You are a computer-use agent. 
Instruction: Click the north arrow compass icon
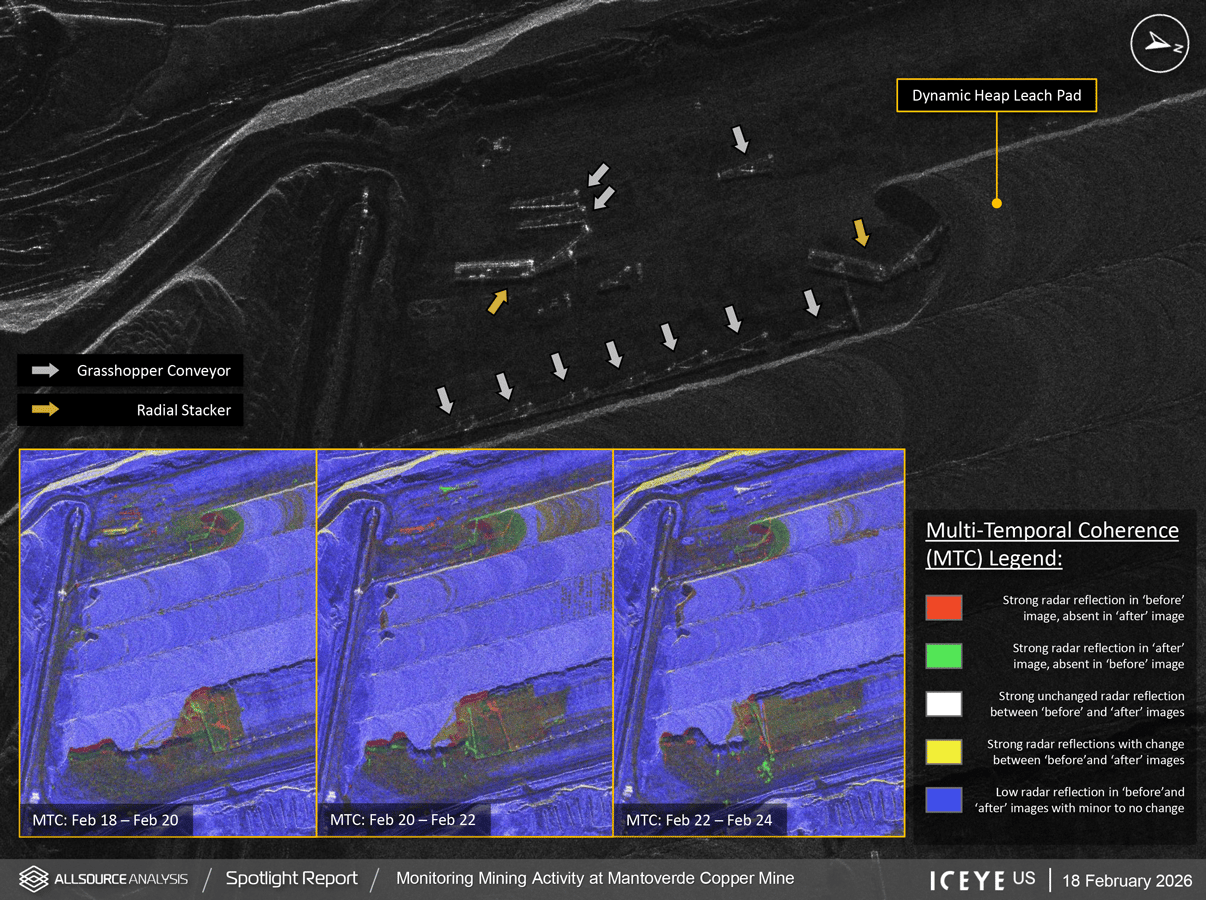(1159, 43)
